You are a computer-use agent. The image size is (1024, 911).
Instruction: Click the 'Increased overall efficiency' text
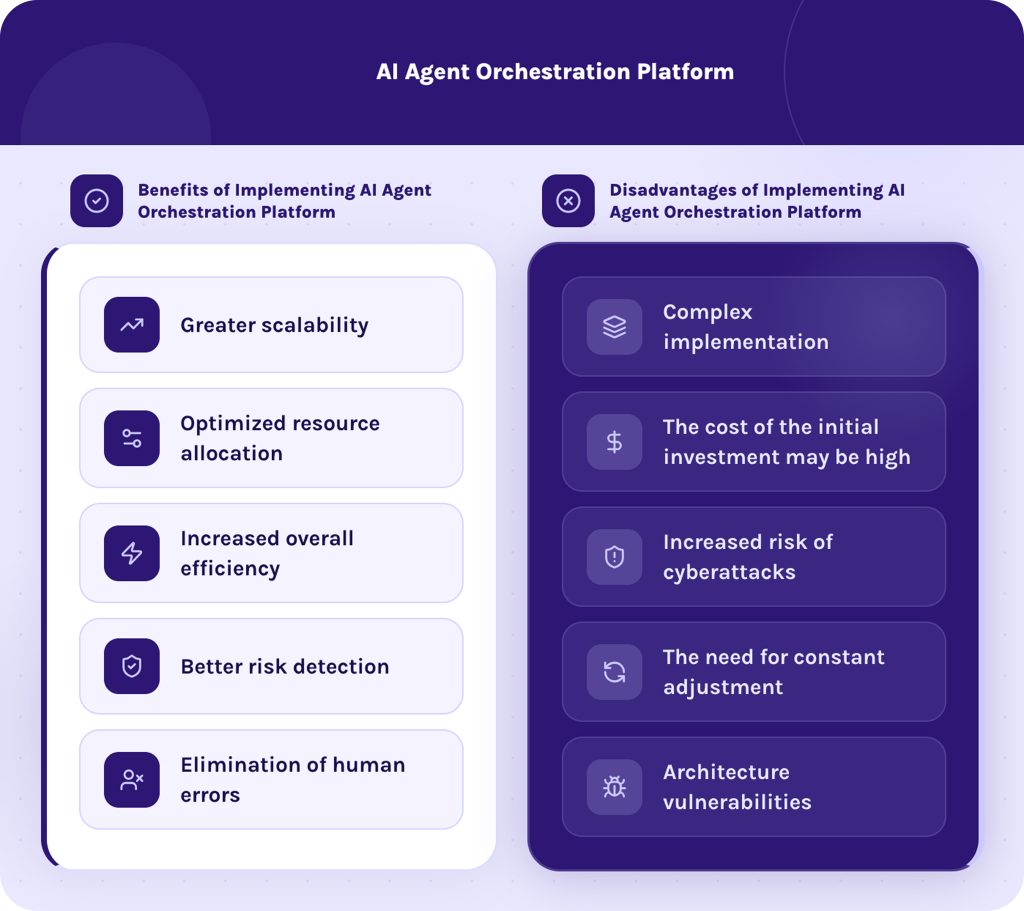tap(267, 553)
